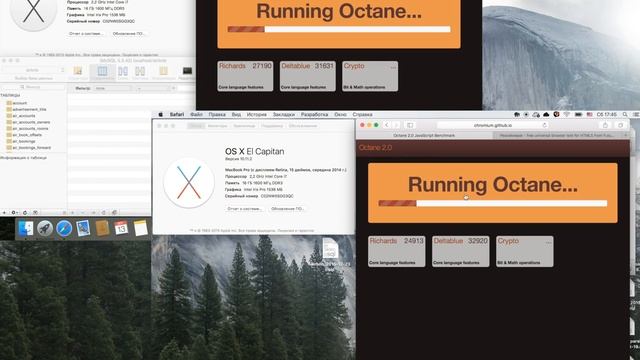Open the US flag input source menu
640x360 pixels.
click(589, 115)
